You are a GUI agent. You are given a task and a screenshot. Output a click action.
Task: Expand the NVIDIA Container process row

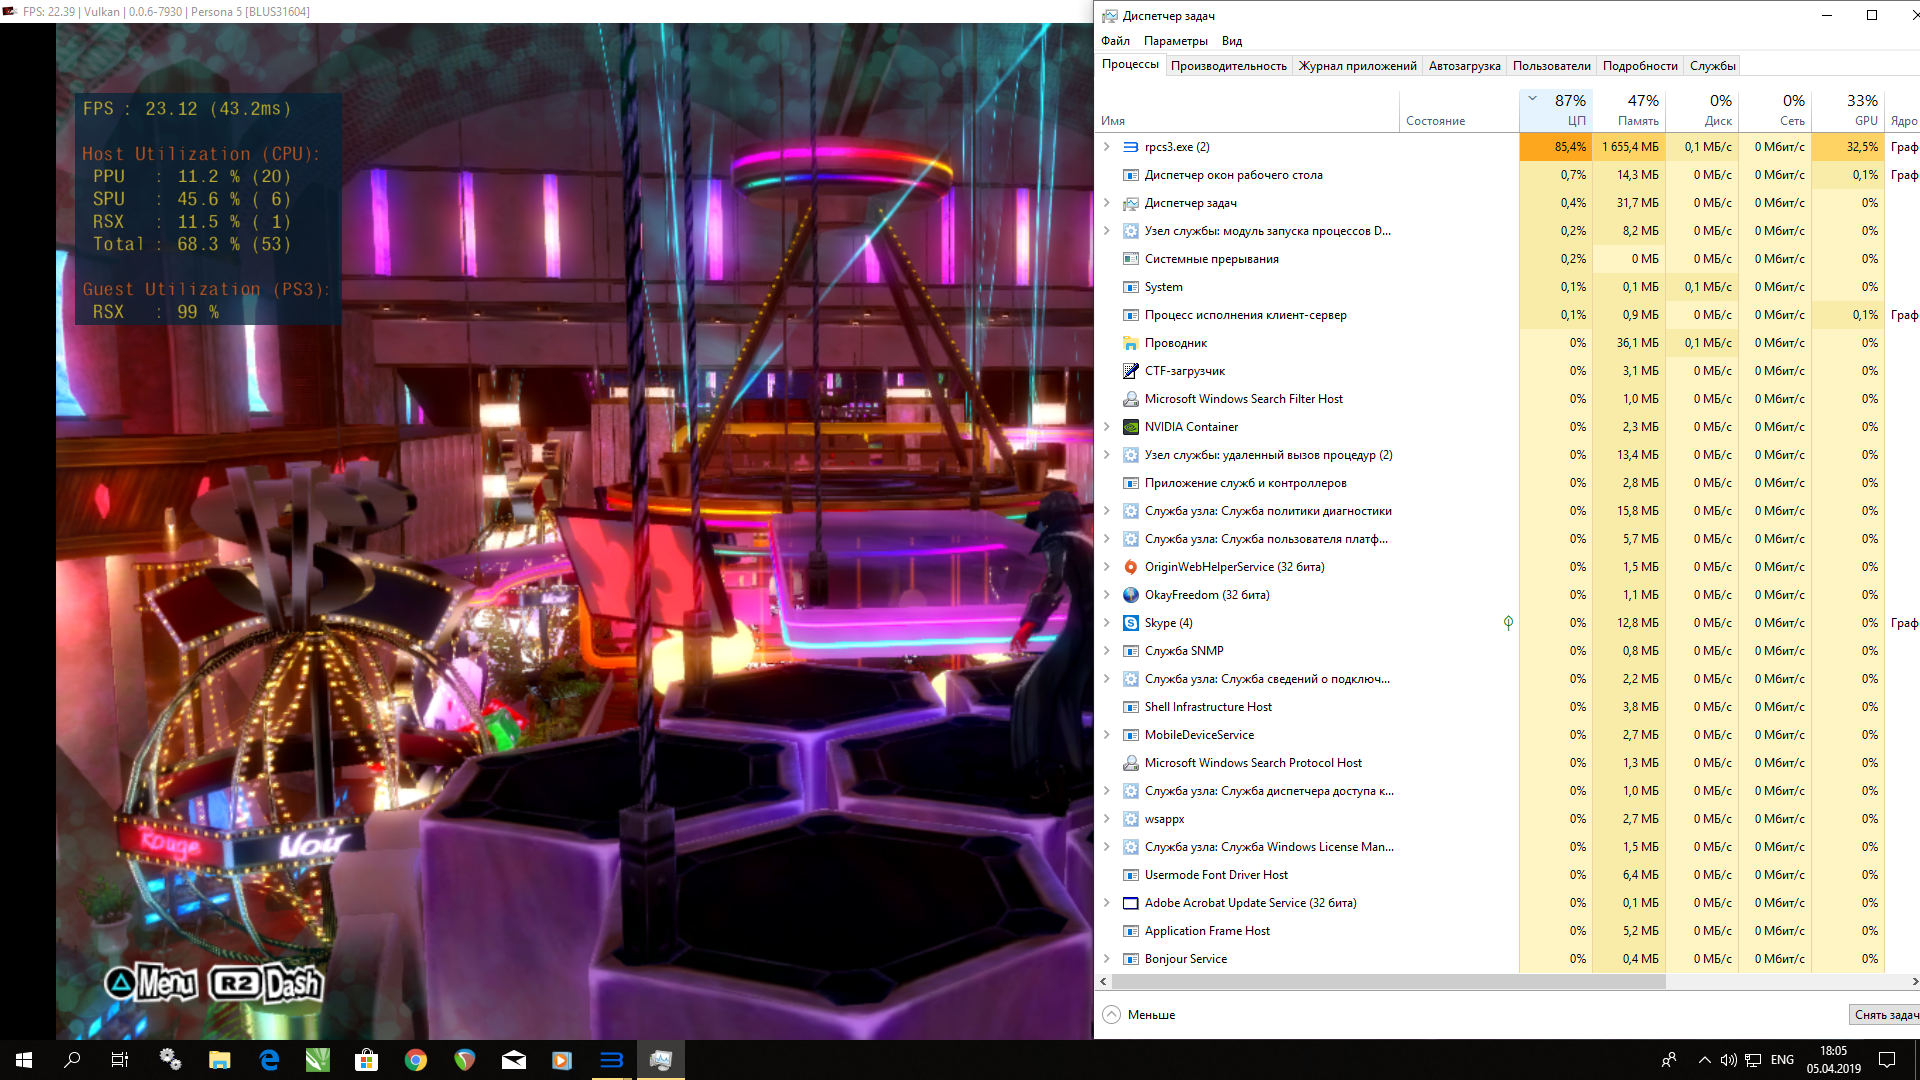coord(1106,427)
